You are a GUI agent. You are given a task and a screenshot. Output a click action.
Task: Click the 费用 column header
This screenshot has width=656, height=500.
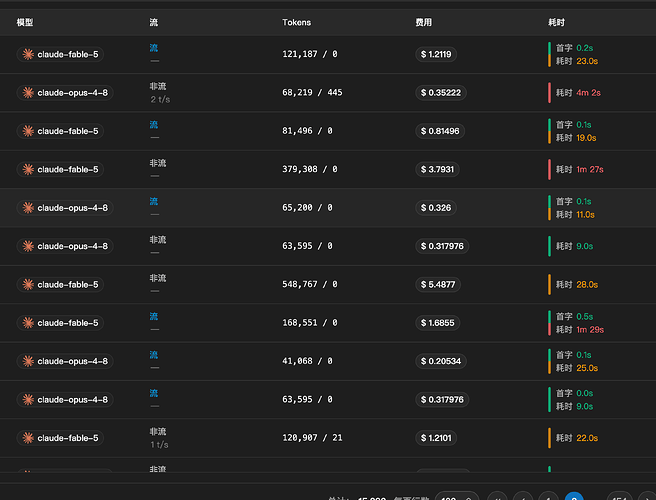[423, 22]
